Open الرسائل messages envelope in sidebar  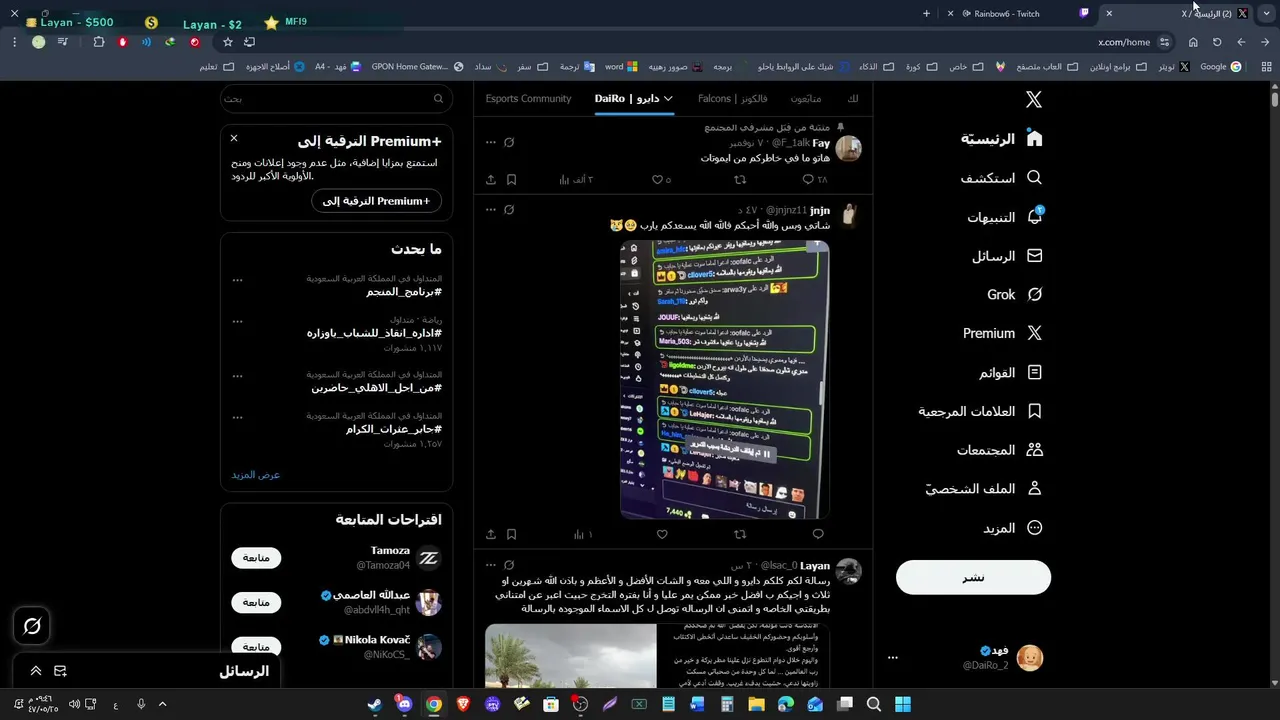coord(1008,256)
